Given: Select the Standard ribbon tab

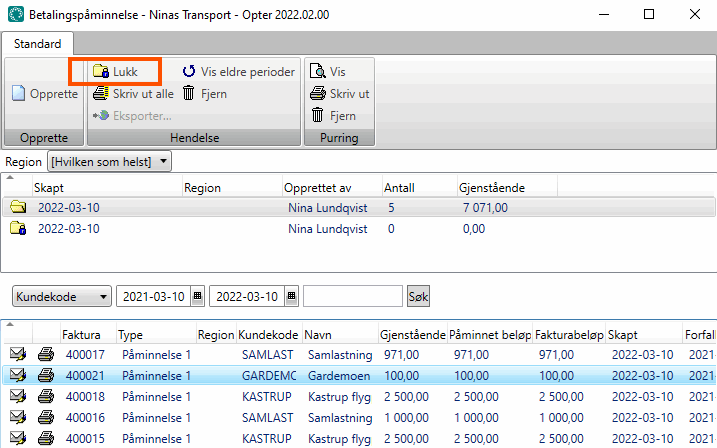Looking at the screenshot, I should coord(37,44).
